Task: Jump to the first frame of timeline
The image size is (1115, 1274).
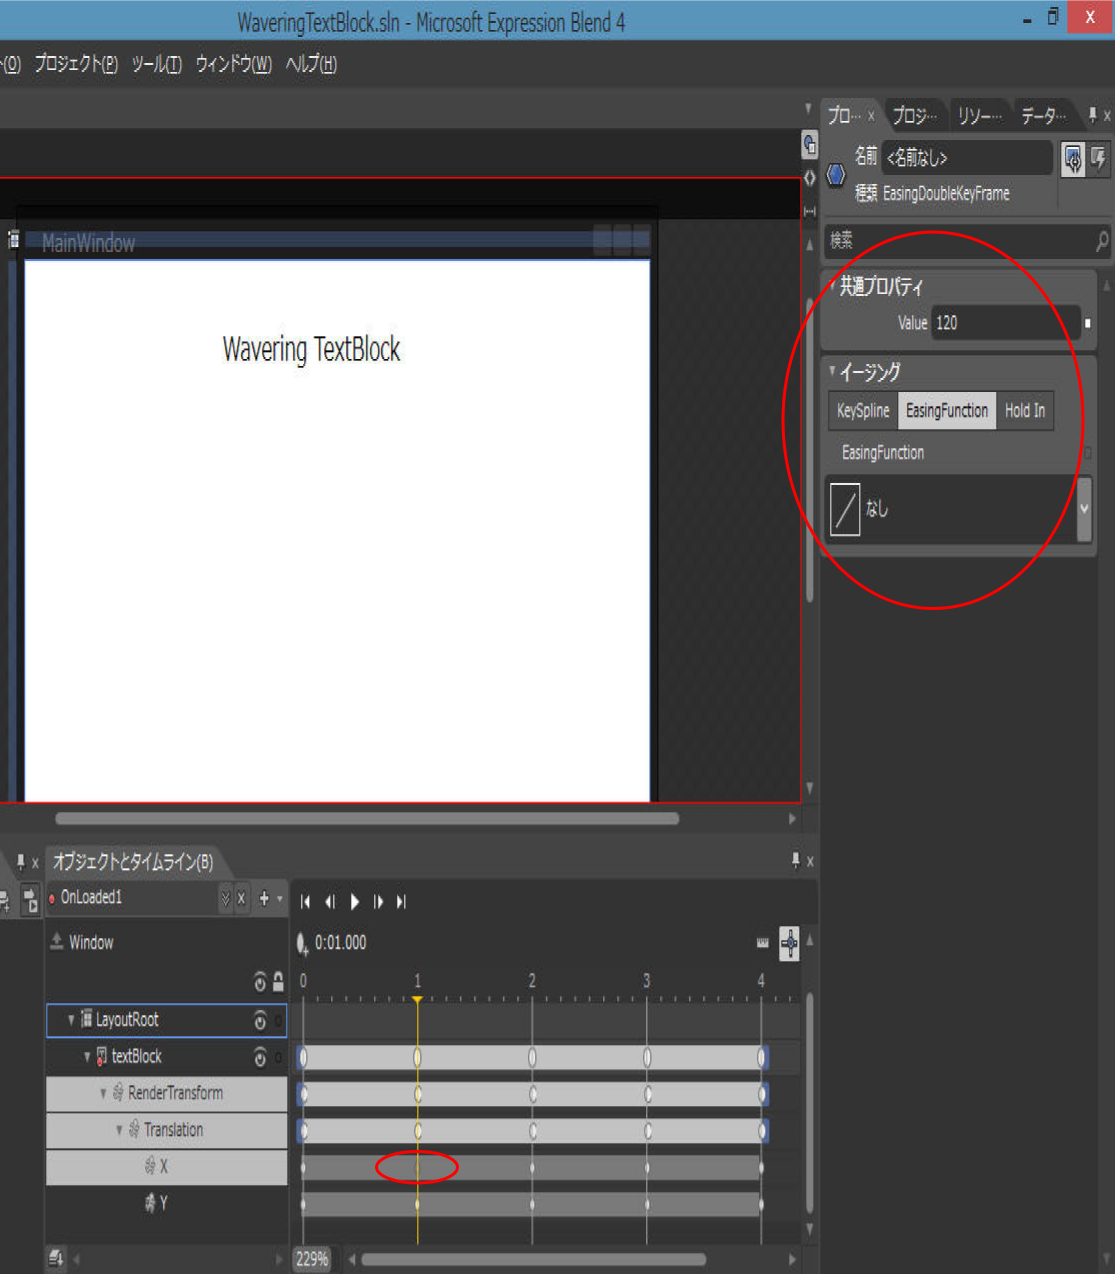Action: 306,902
